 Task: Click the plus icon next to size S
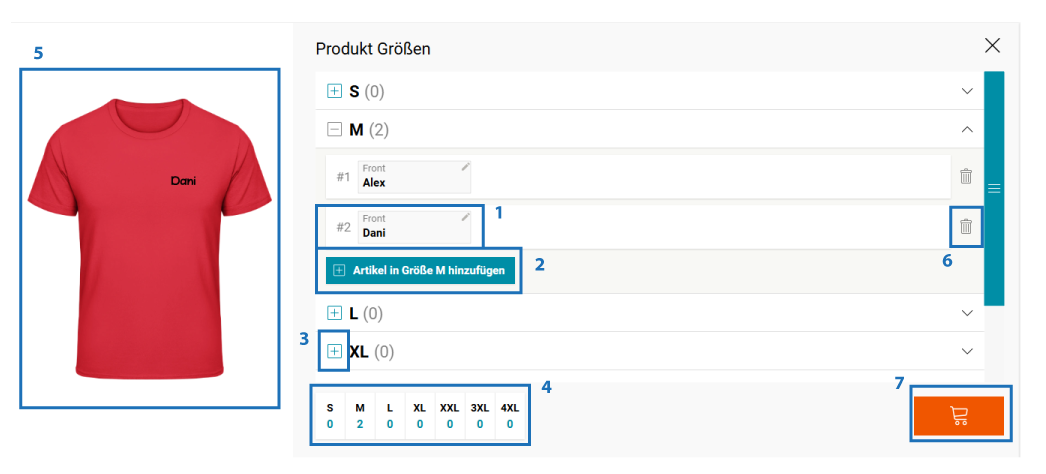[x=334, y=91]
